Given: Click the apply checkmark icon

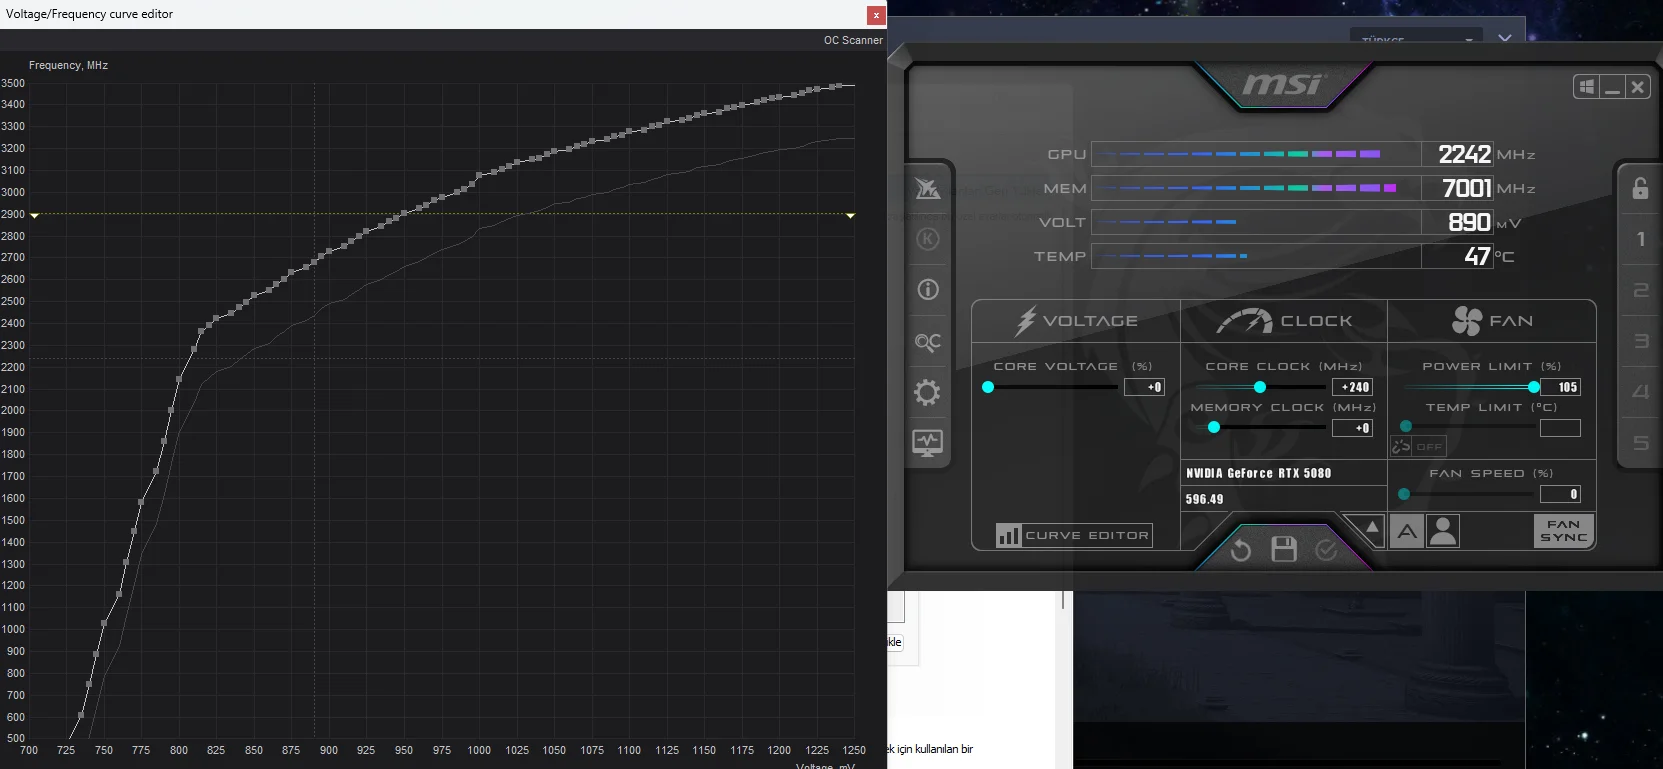Looking at the screenshot, I should [x=1326, y=550].
